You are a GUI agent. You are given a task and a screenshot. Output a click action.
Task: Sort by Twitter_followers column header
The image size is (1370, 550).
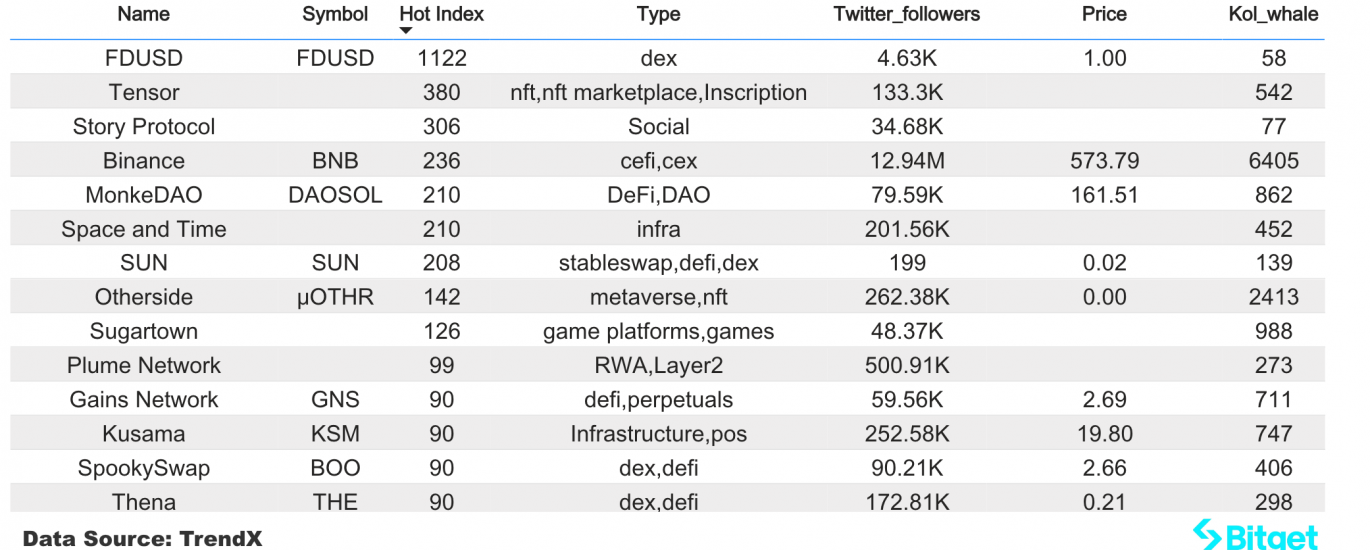click(907, 14)
